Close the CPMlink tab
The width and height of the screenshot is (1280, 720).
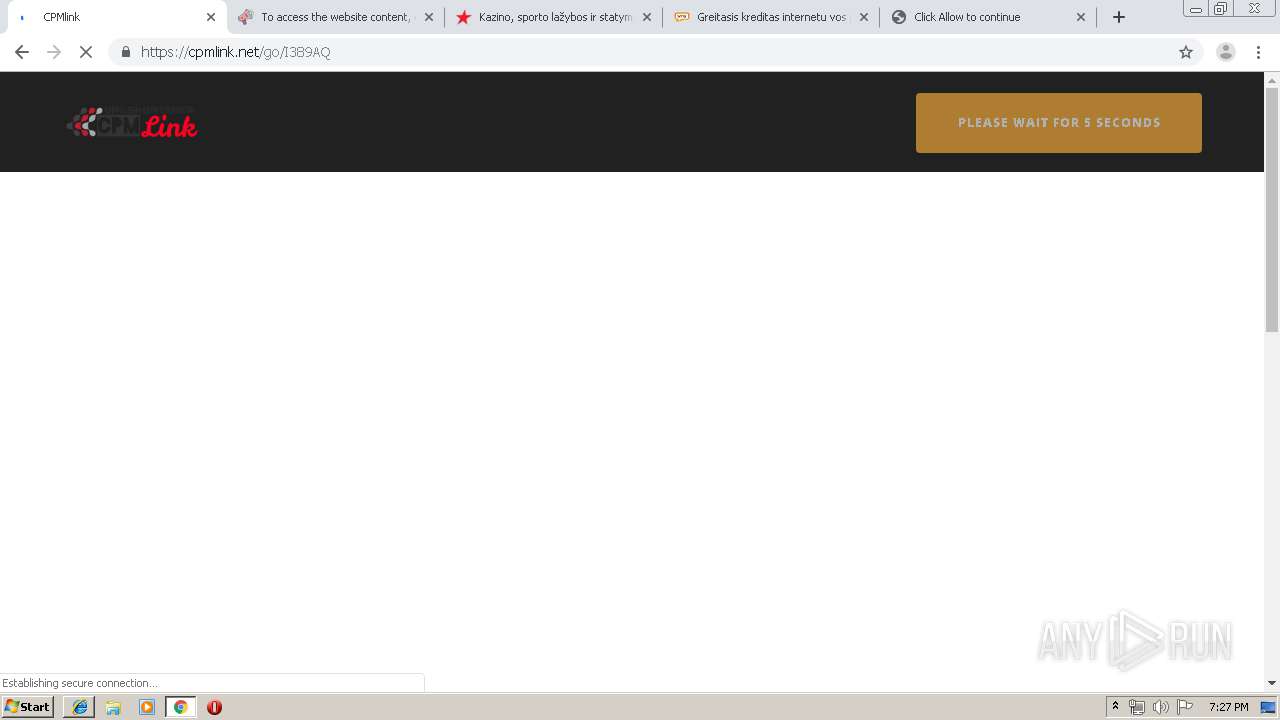click(211, 17)
